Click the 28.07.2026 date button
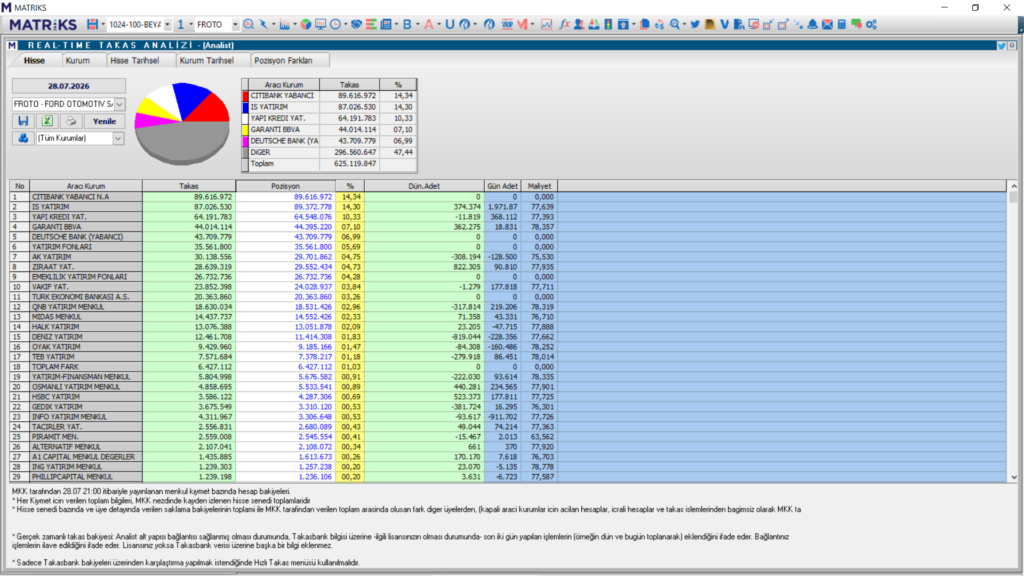This screenshot has width=1024, height=576. (x=69, y=86)
